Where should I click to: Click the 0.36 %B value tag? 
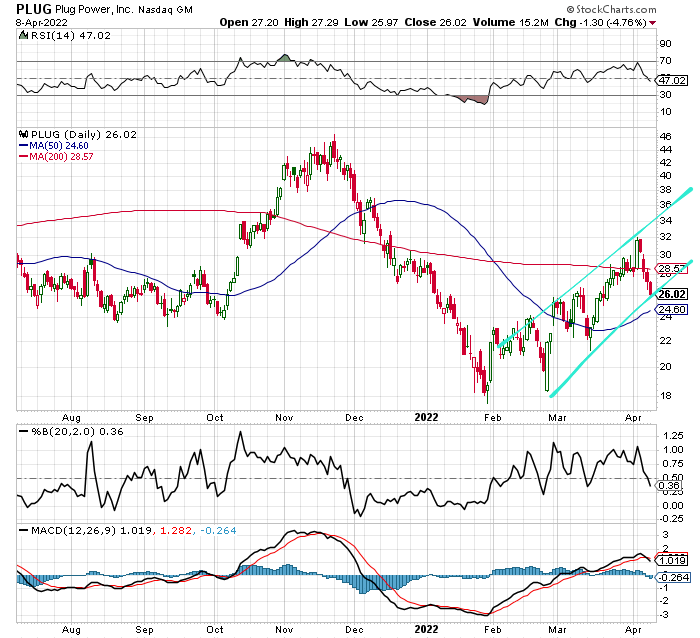click(669, 485)
